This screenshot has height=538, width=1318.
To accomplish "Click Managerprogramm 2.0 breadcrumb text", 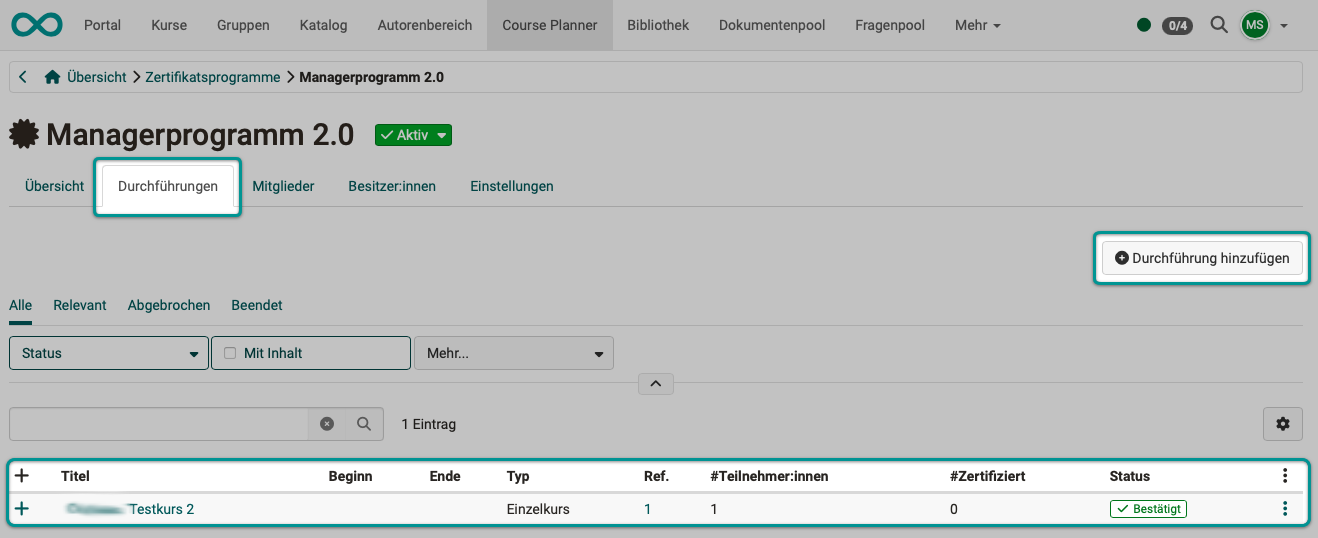I will click(372, 77).
